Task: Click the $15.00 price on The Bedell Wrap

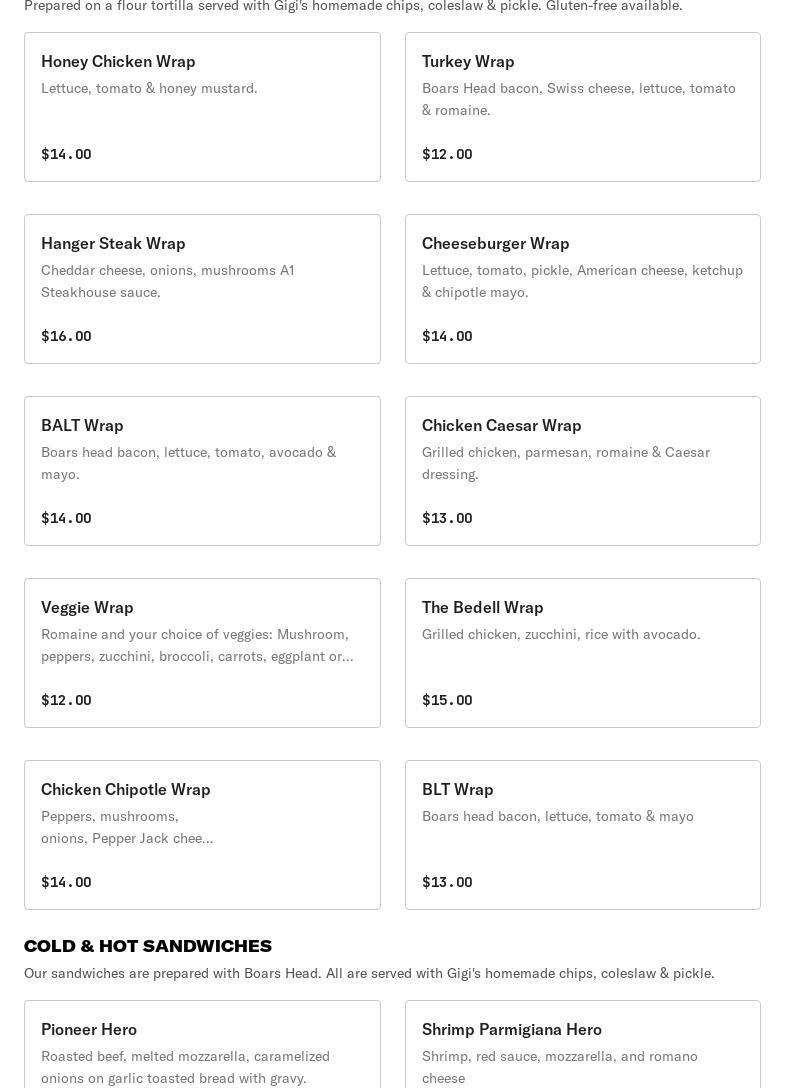Action: click(x=447, y=700)
